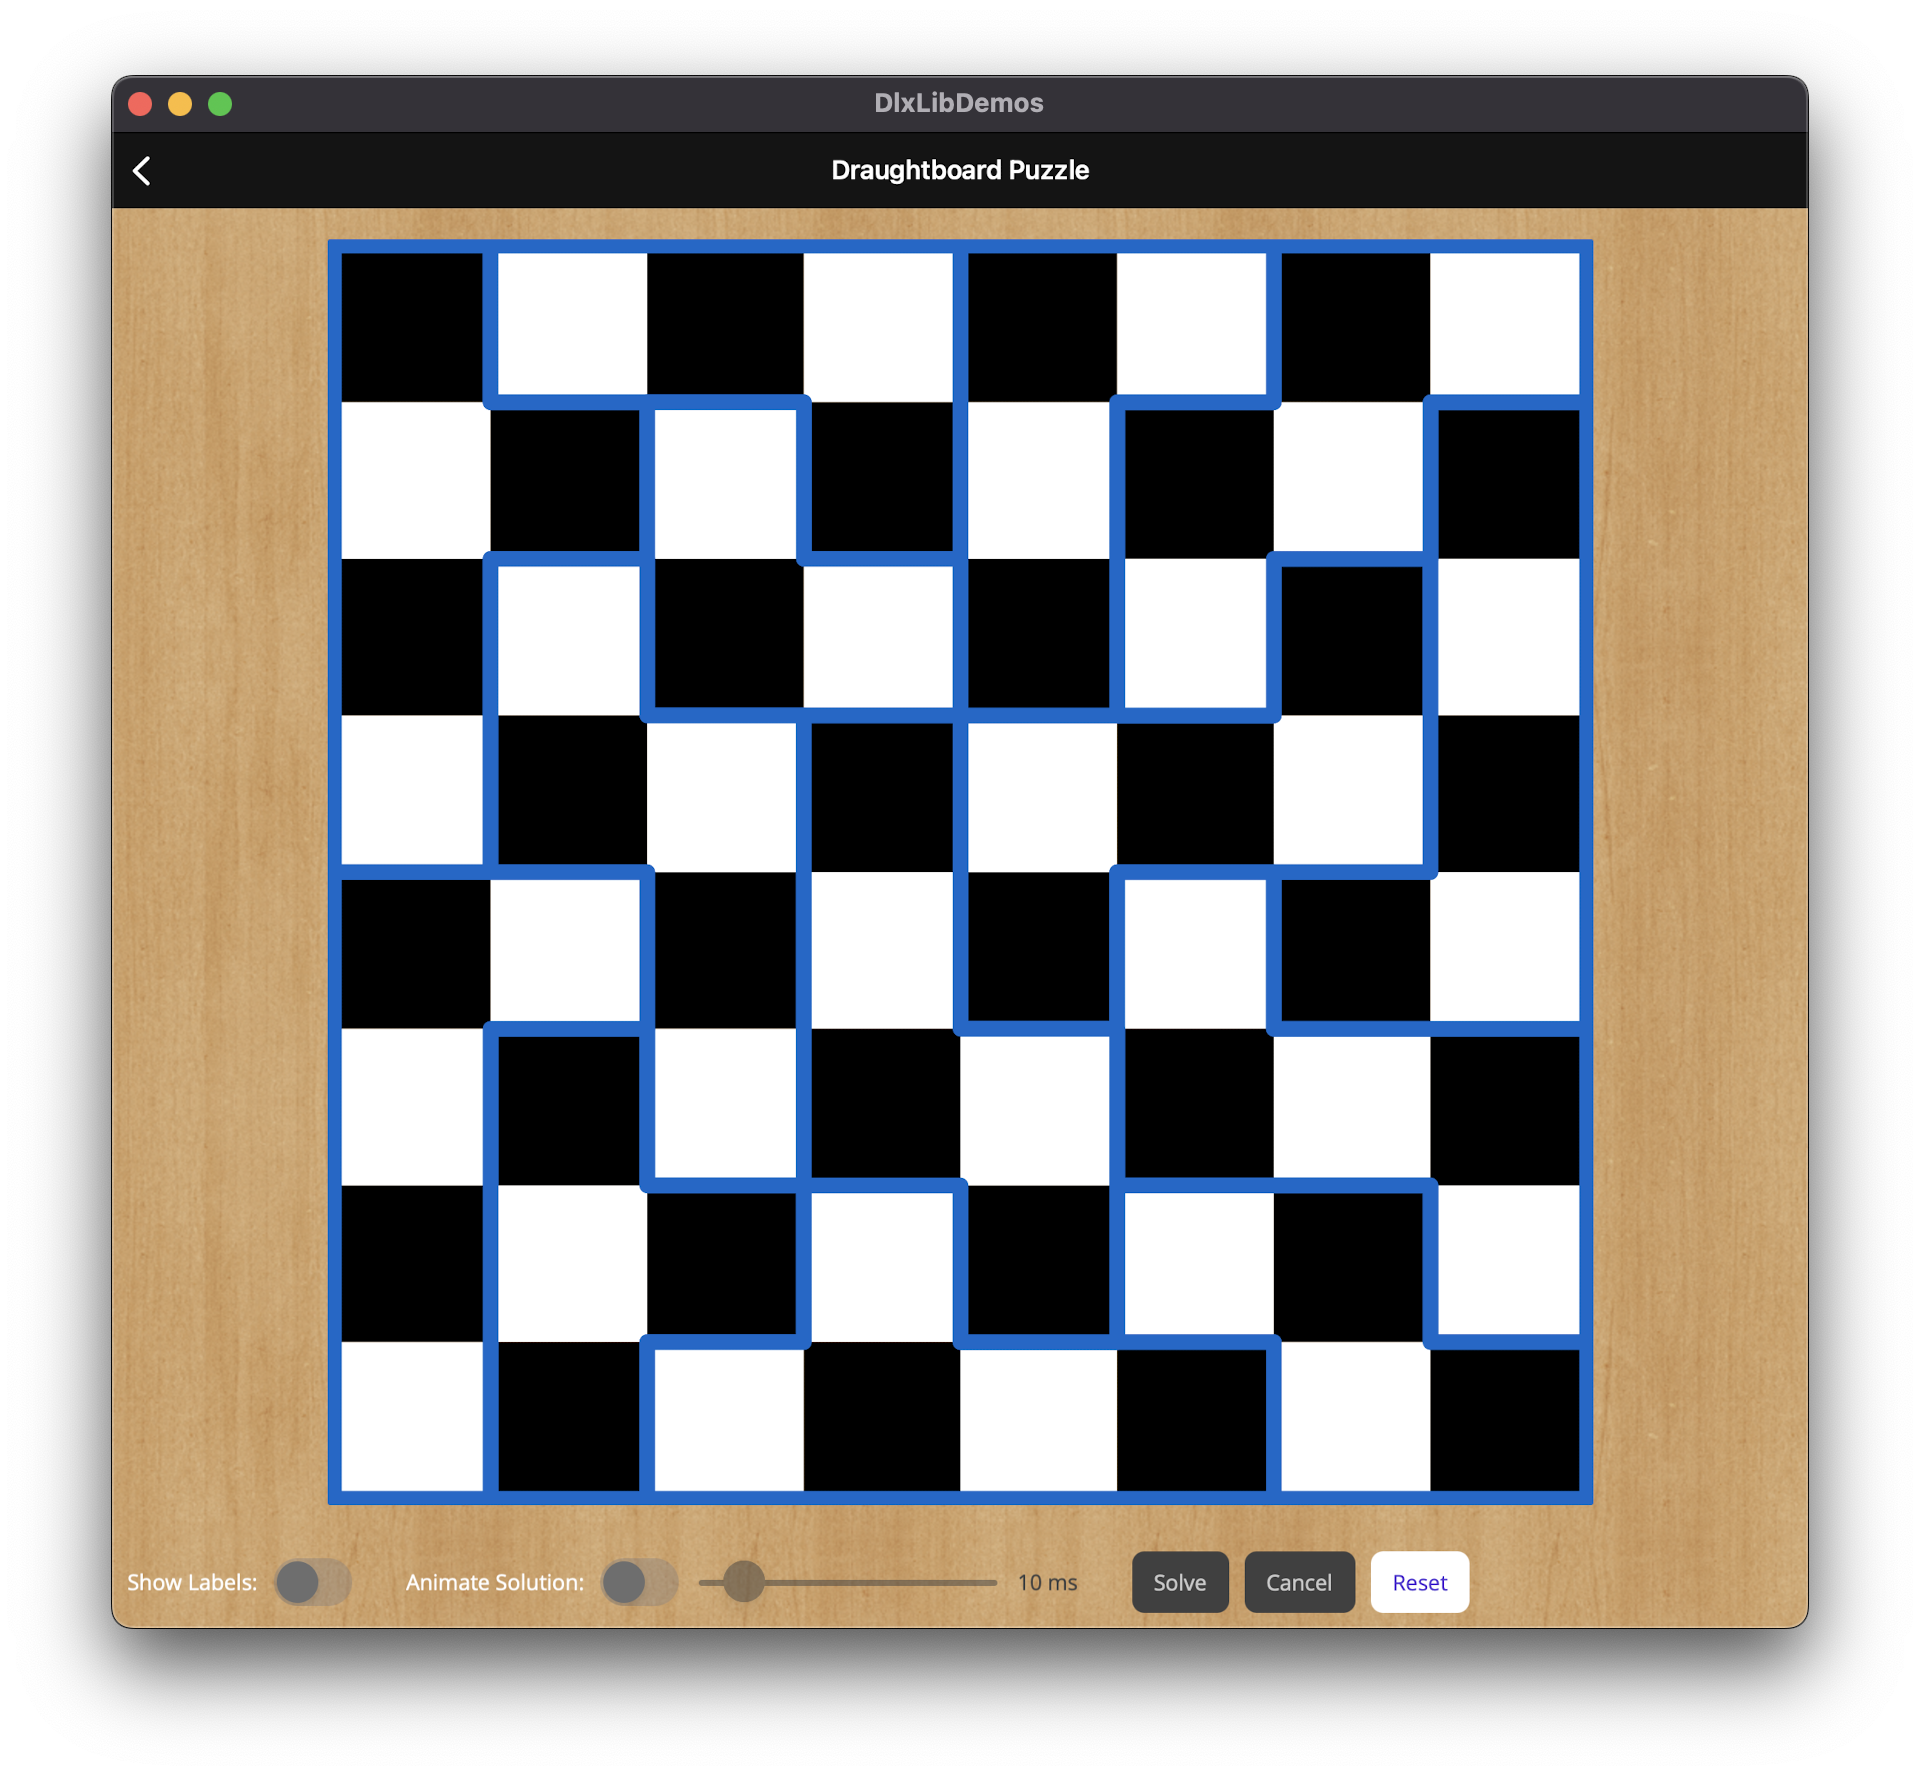Click the green fullscreen window button

point(220,104)
